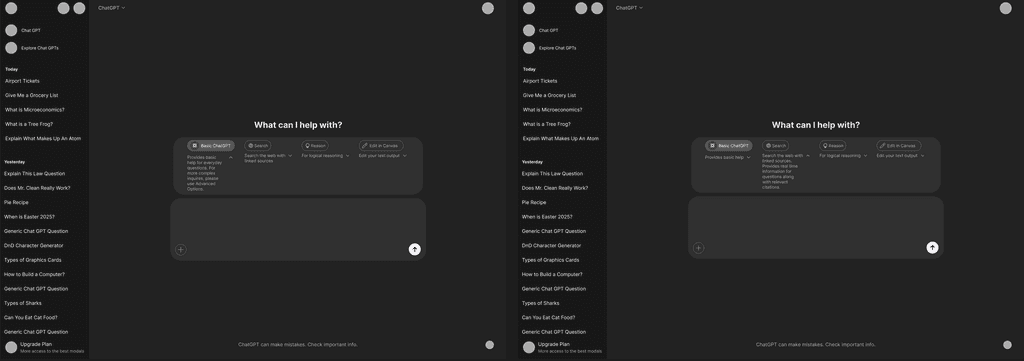Open ChatGPT model dropdown in right mockup header
This screenshot has height=361, width=1024.
[630, 8]
